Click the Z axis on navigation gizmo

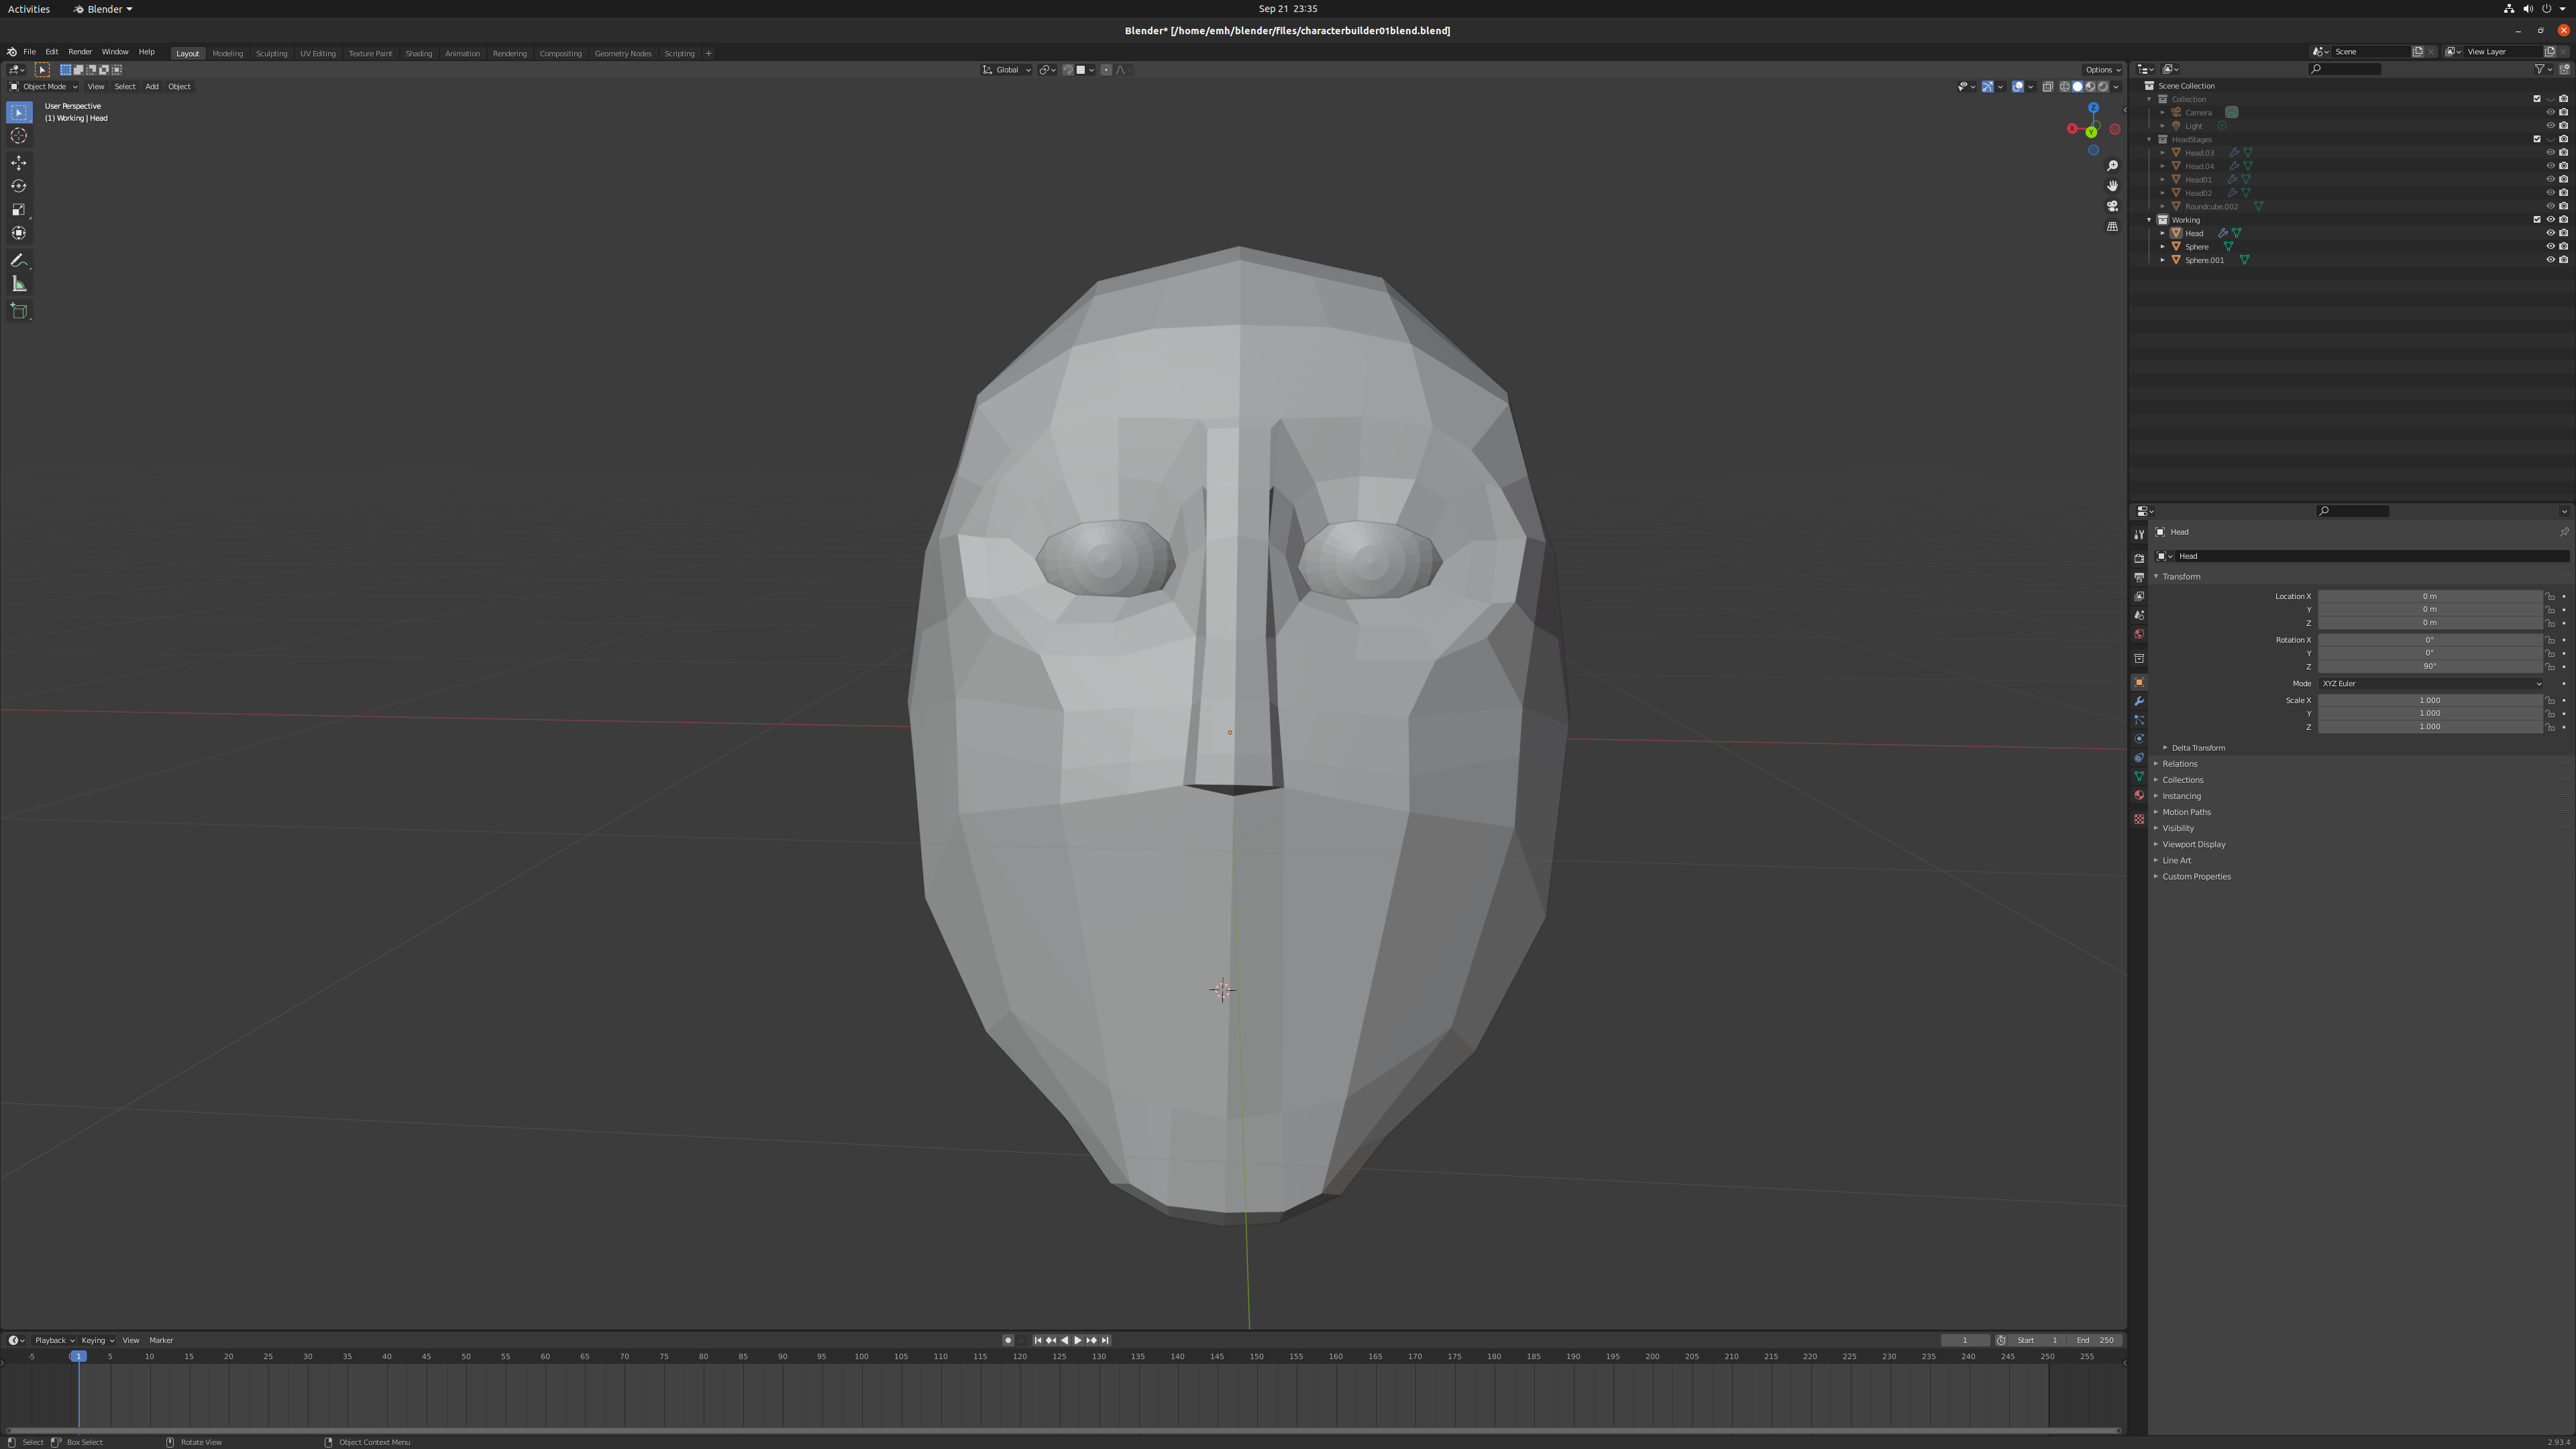click(2093, 108)
